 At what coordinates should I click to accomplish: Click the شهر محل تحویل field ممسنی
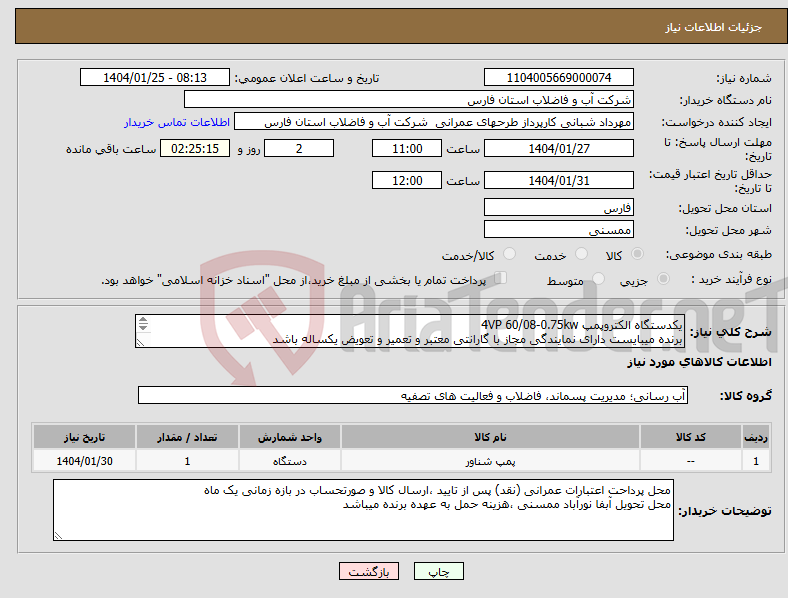pos(558,229)
